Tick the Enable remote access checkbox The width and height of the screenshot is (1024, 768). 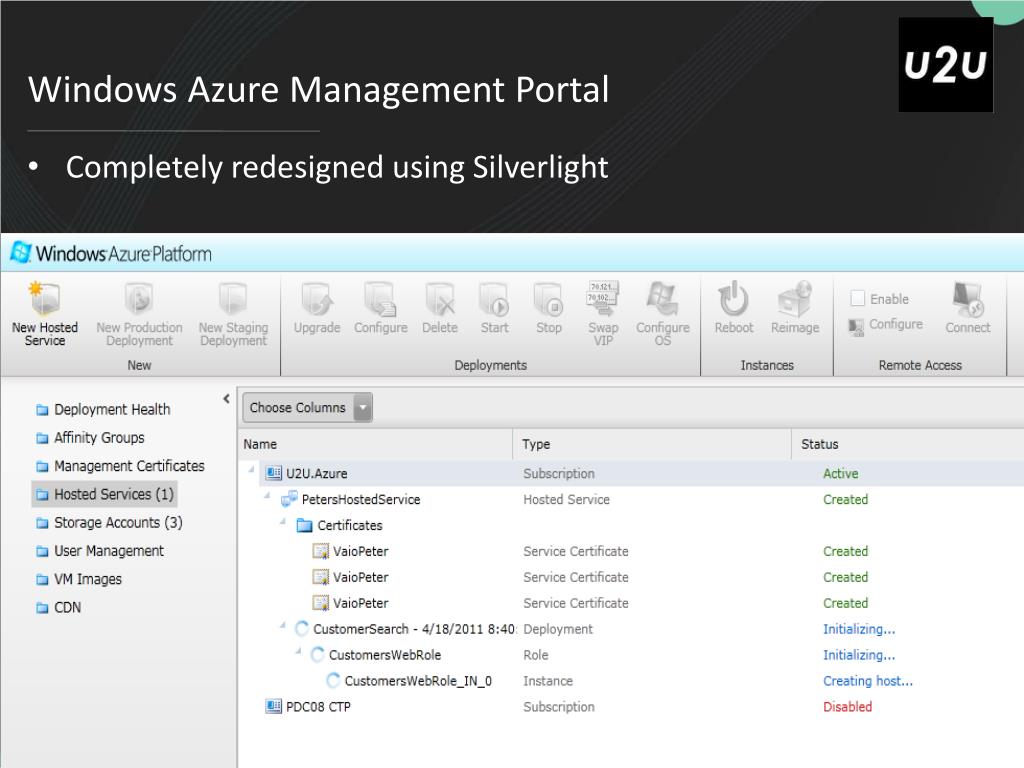click(857, 298)
